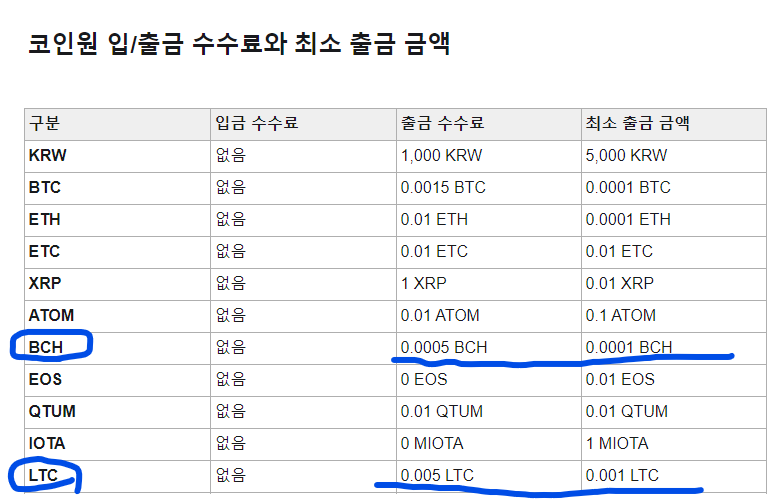Click 없음 deposit fee in QTUM row

[231, 411]
